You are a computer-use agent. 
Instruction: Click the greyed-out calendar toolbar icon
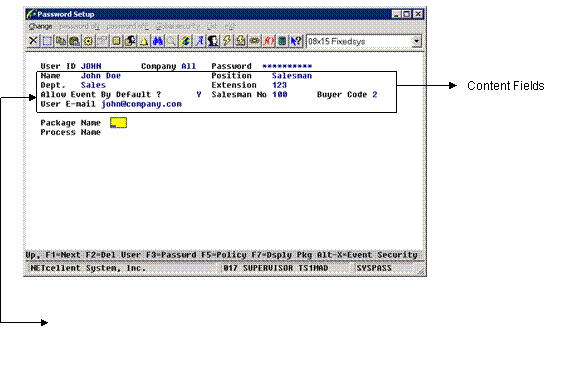[102, 41]
